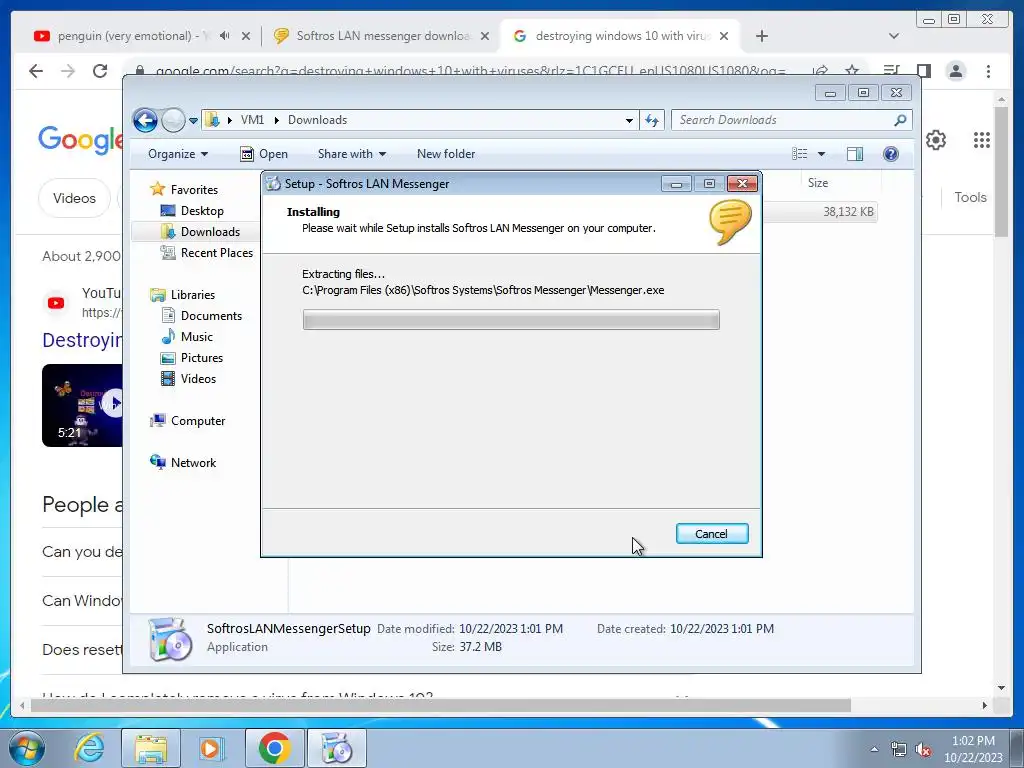Open the view options dropdown arrow

[x=822, y=154]
